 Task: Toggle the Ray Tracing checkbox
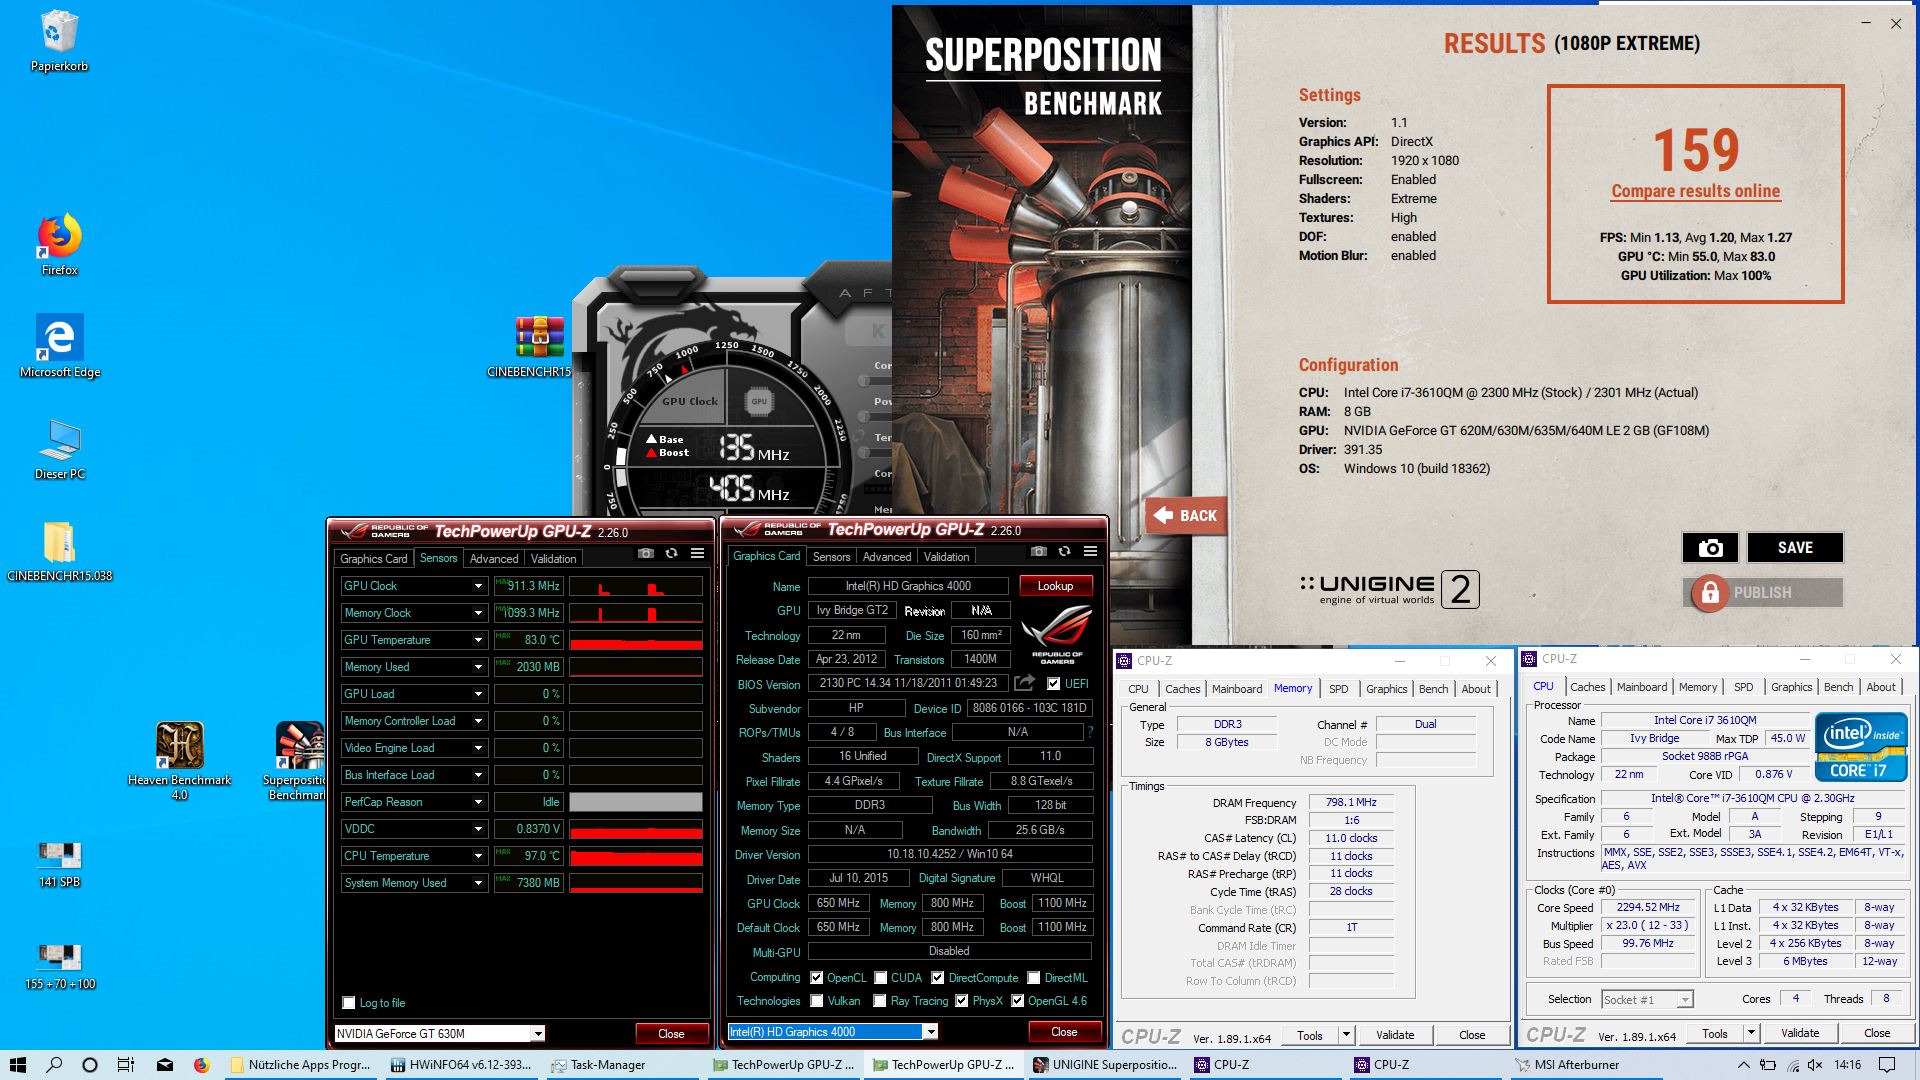(x=880, y=1001)
